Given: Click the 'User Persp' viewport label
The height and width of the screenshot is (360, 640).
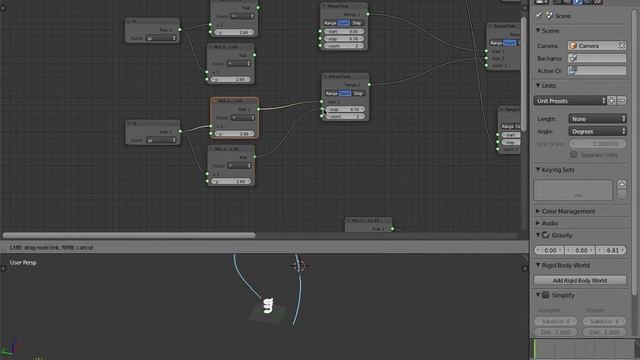Looking at the screenshot, I should 23,262.
